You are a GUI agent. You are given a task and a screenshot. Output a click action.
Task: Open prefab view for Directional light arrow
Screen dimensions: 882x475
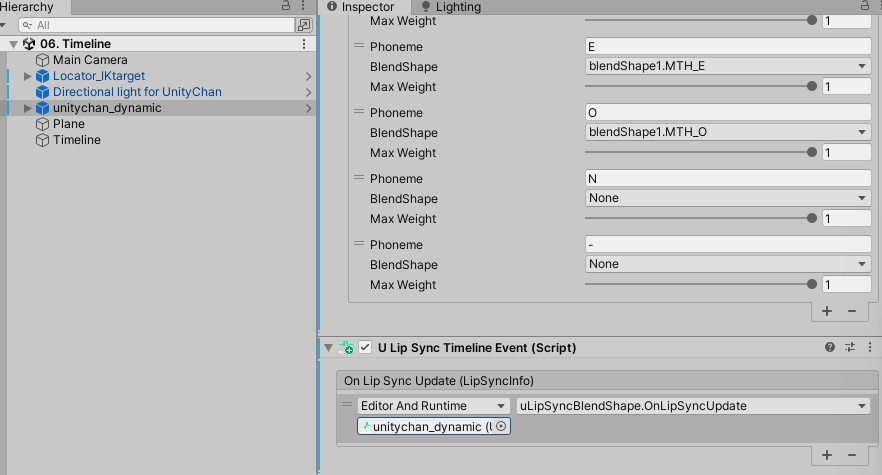coord(308,92)
